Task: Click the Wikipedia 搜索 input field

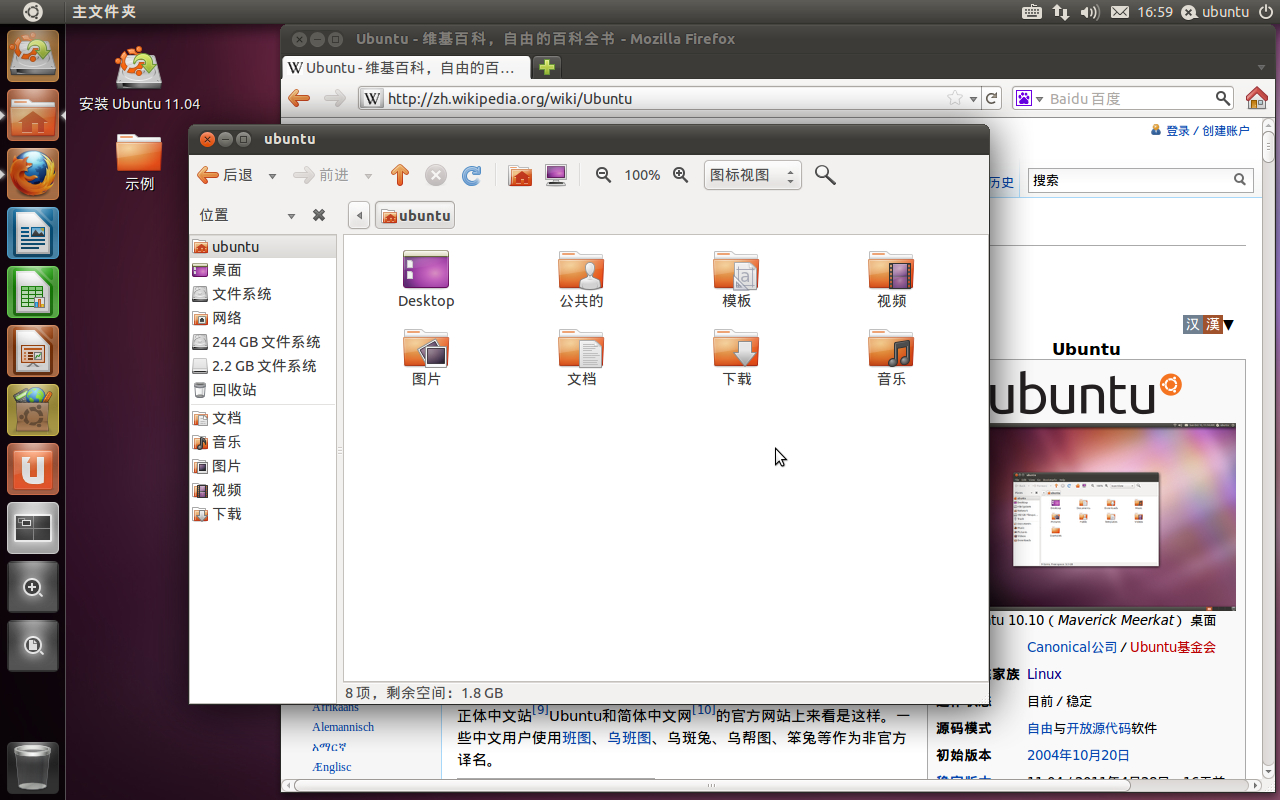Action: [x=1130, y=180]
